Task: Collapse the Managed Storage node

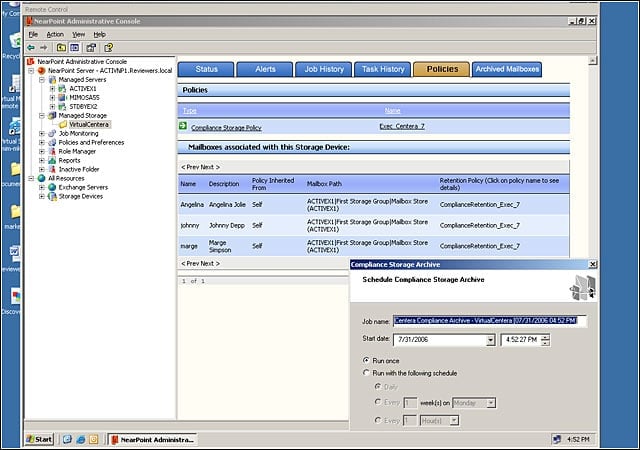Action: pyautogui.click(x=42, y=116)
